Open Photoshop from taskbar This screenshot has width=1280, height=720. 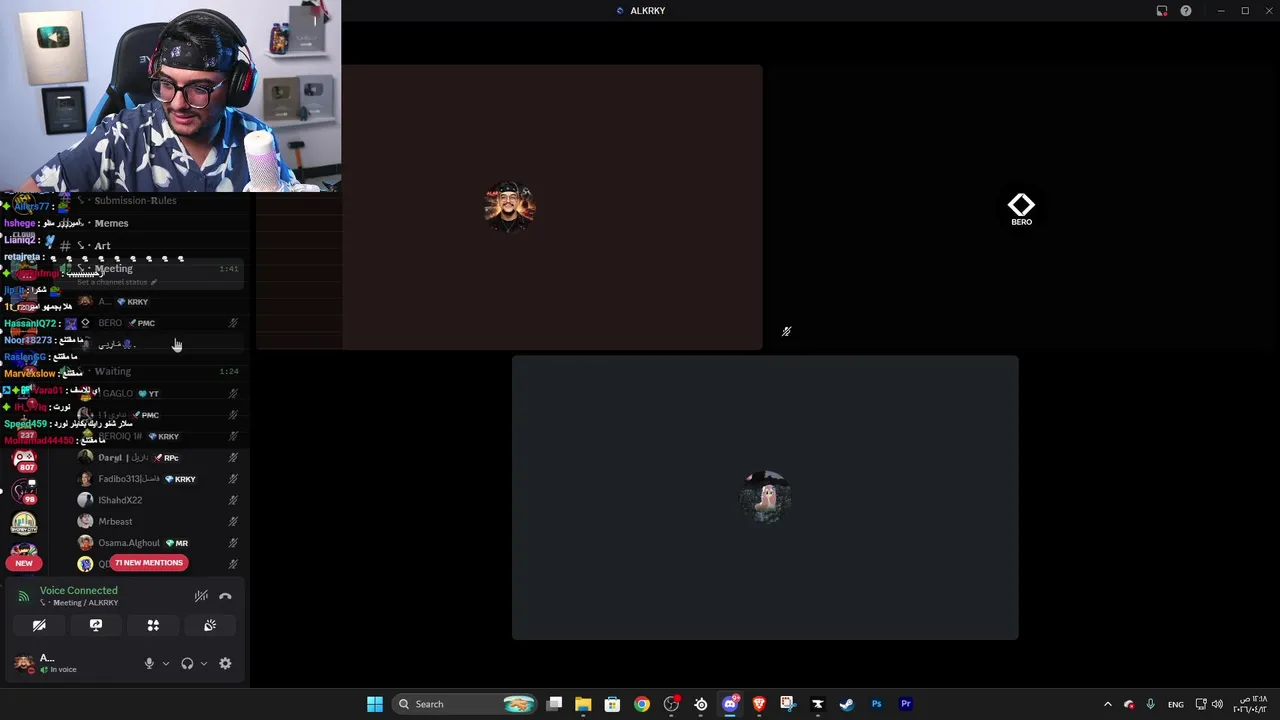click(x=876, y=704)
